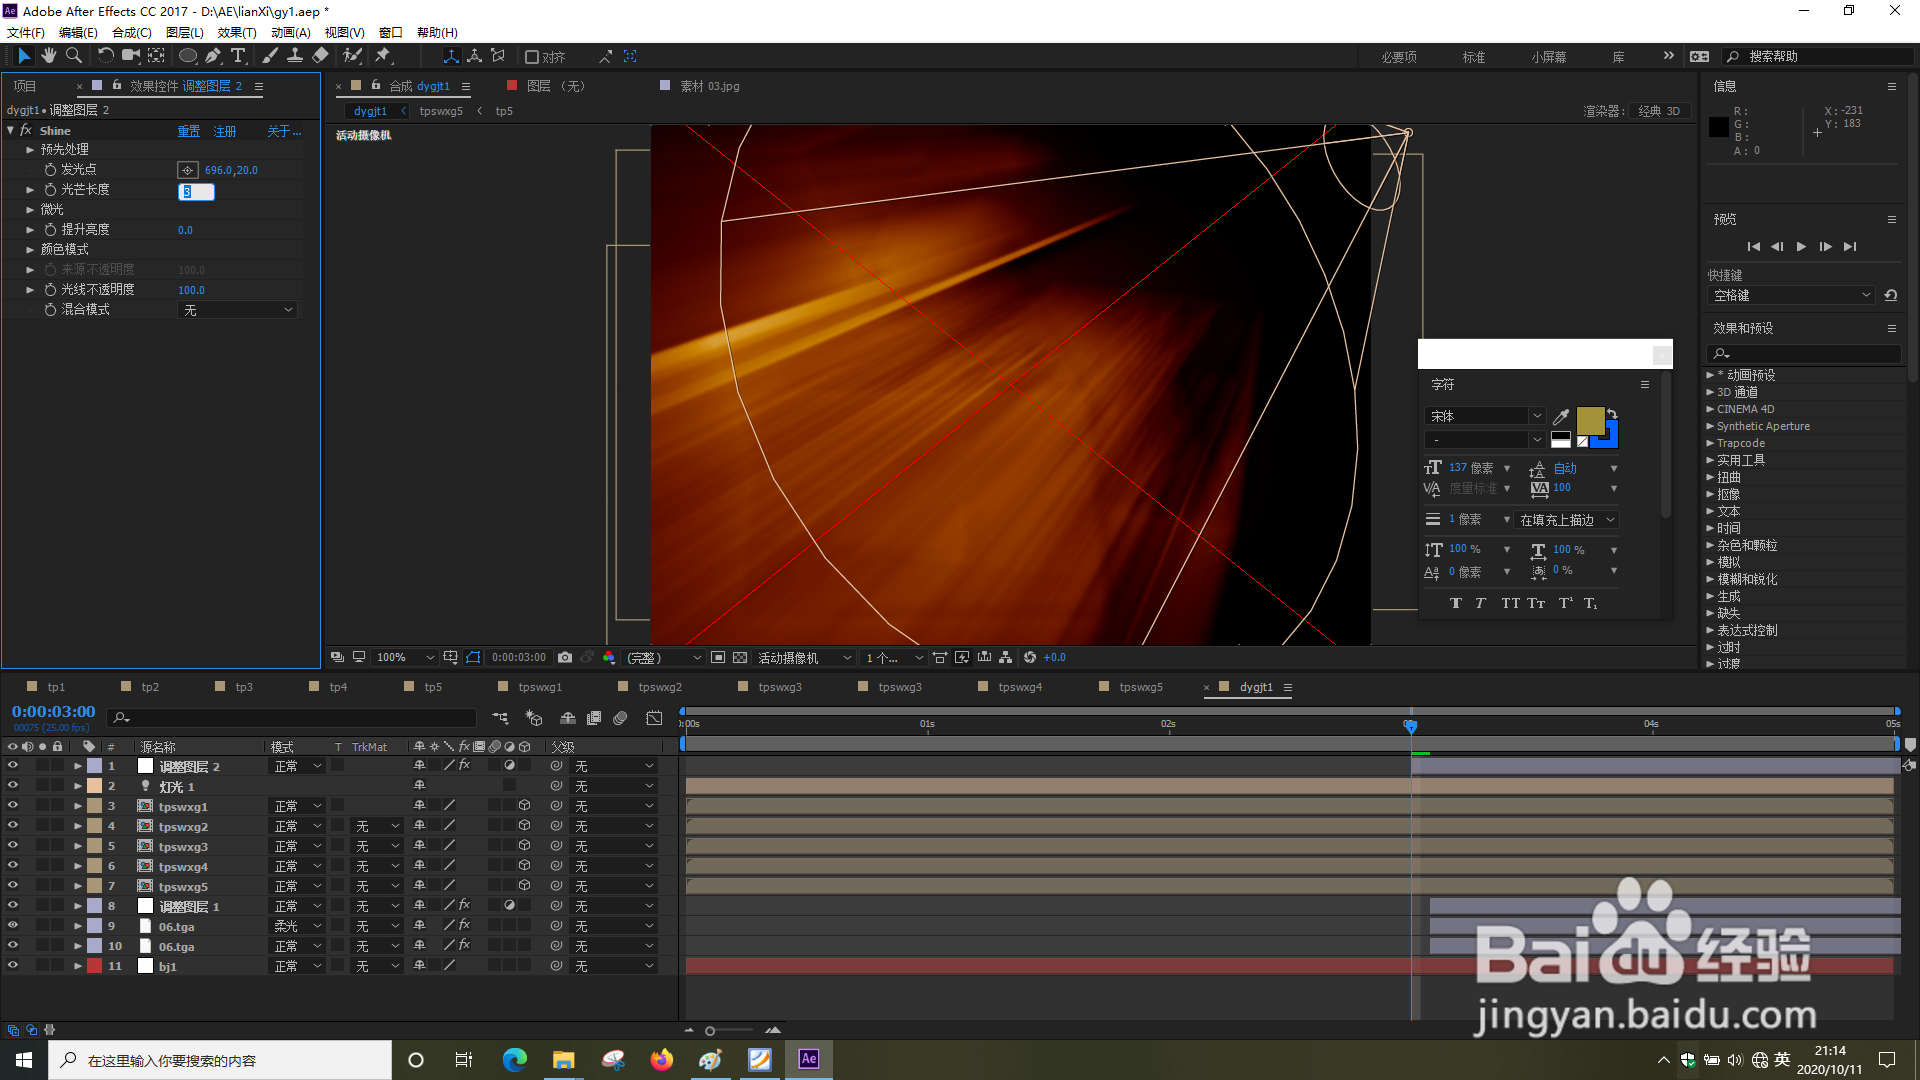Select the Rotation tool
Image resolution: width=1920 pixels, height=1080 pixels.
click(x=105, y=56)
